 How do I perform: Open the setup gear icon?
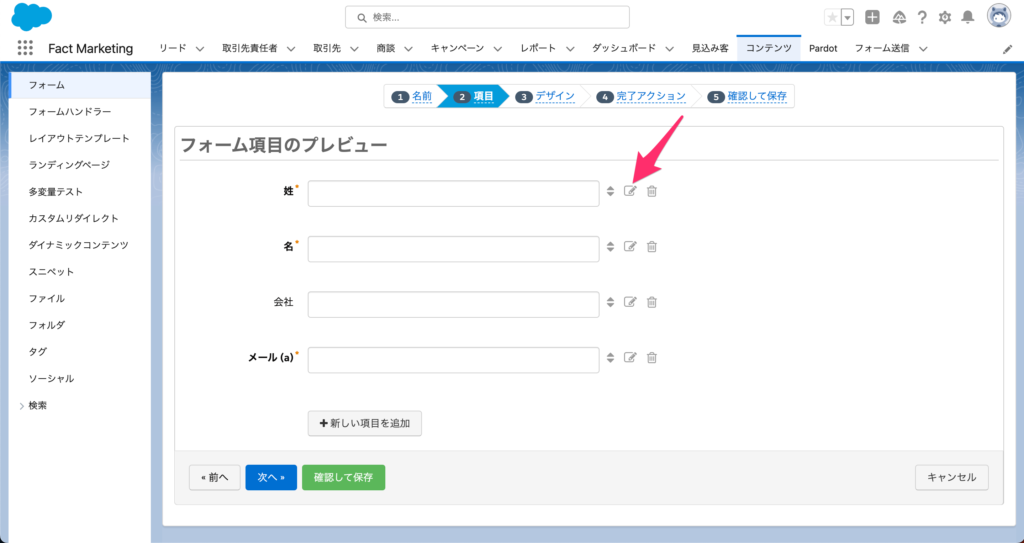coord(944,18)
